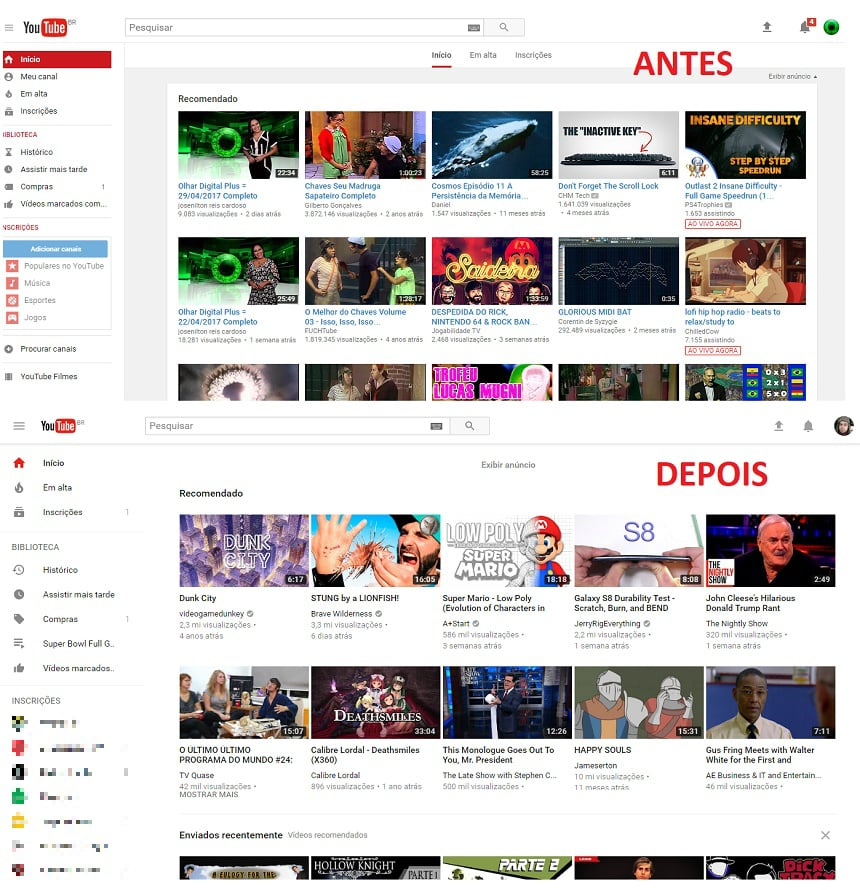860x890 pixels.
Task: Close the Enviados recentemente section
Action: (825, 835)
